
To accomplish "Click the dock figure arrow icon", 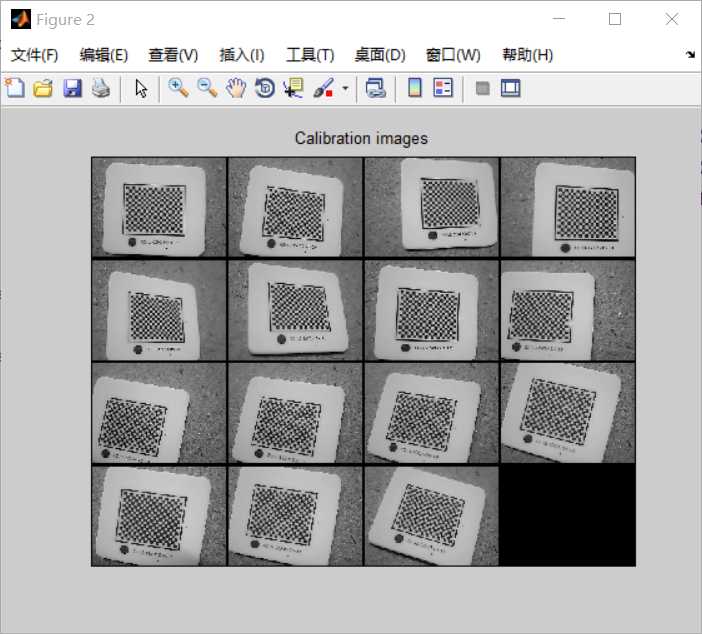I will (x=690, y=55).
